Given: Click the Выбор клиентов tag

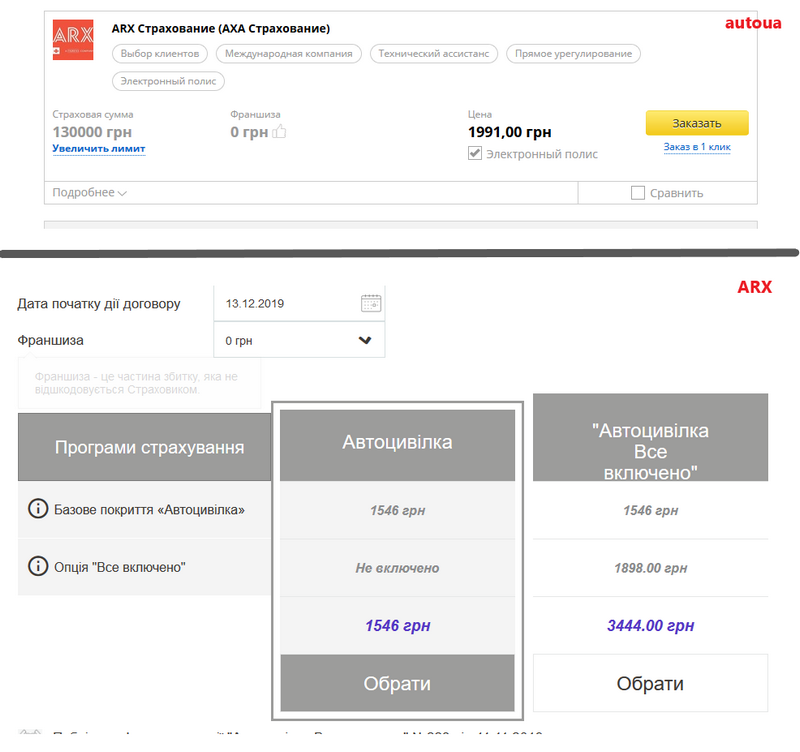Looking at the screenshot, I should pyautogui.click(x=160, y=54).
